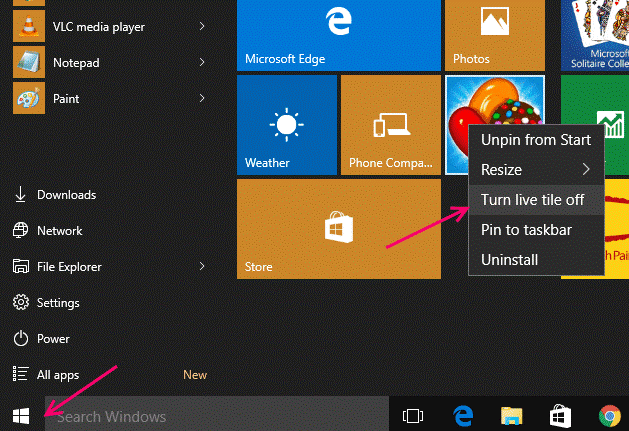
Task: Open the Resize submenu arrow
Action: pos(586,169)
